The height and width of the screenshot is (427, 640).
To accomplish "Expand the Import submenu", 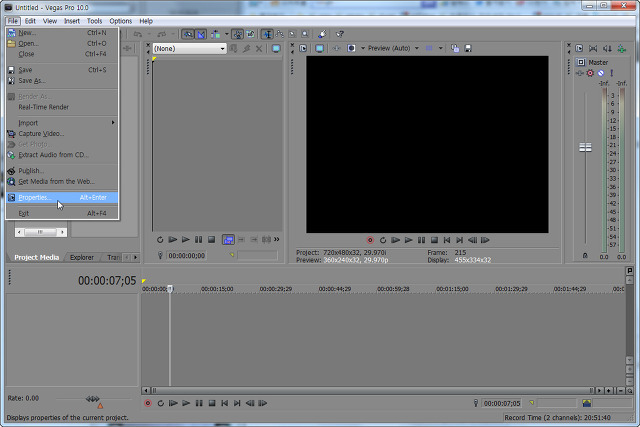I will [x=62, y=123].
